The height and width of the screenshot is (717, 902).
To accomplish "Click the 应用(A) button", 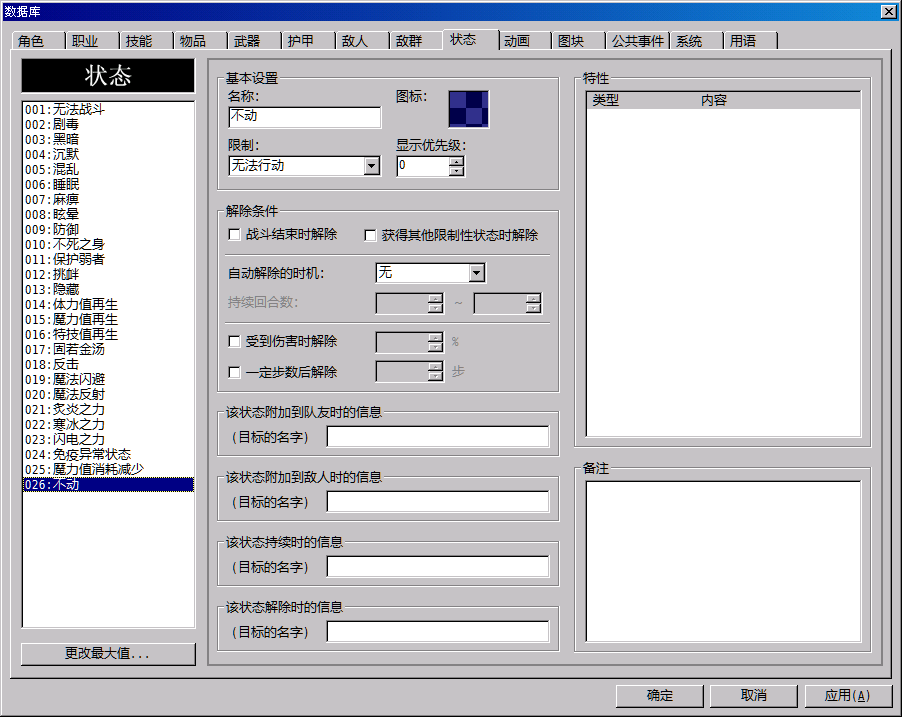I will click(848, 696).
